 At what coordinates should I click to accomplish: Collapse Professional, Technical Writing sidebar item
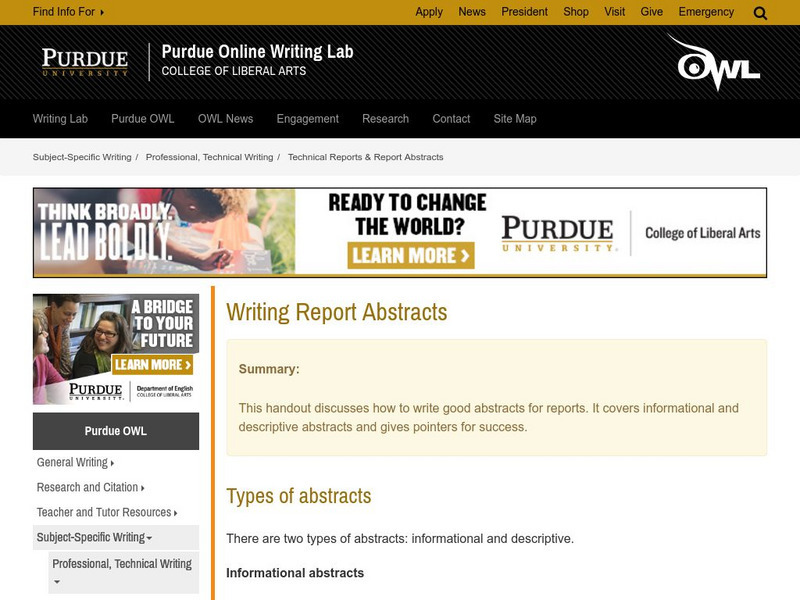122,571
